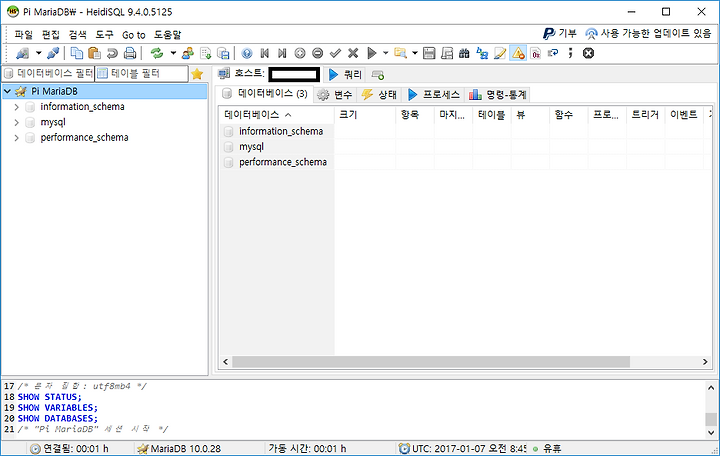Open the load SQL file dropdown arrow
Viewport: 720px width, 456px height.
tap(415, 53)
